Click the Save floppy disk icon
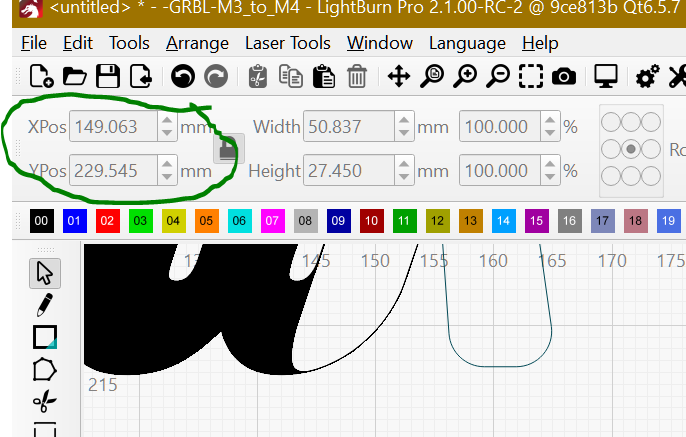 (108, 76)
